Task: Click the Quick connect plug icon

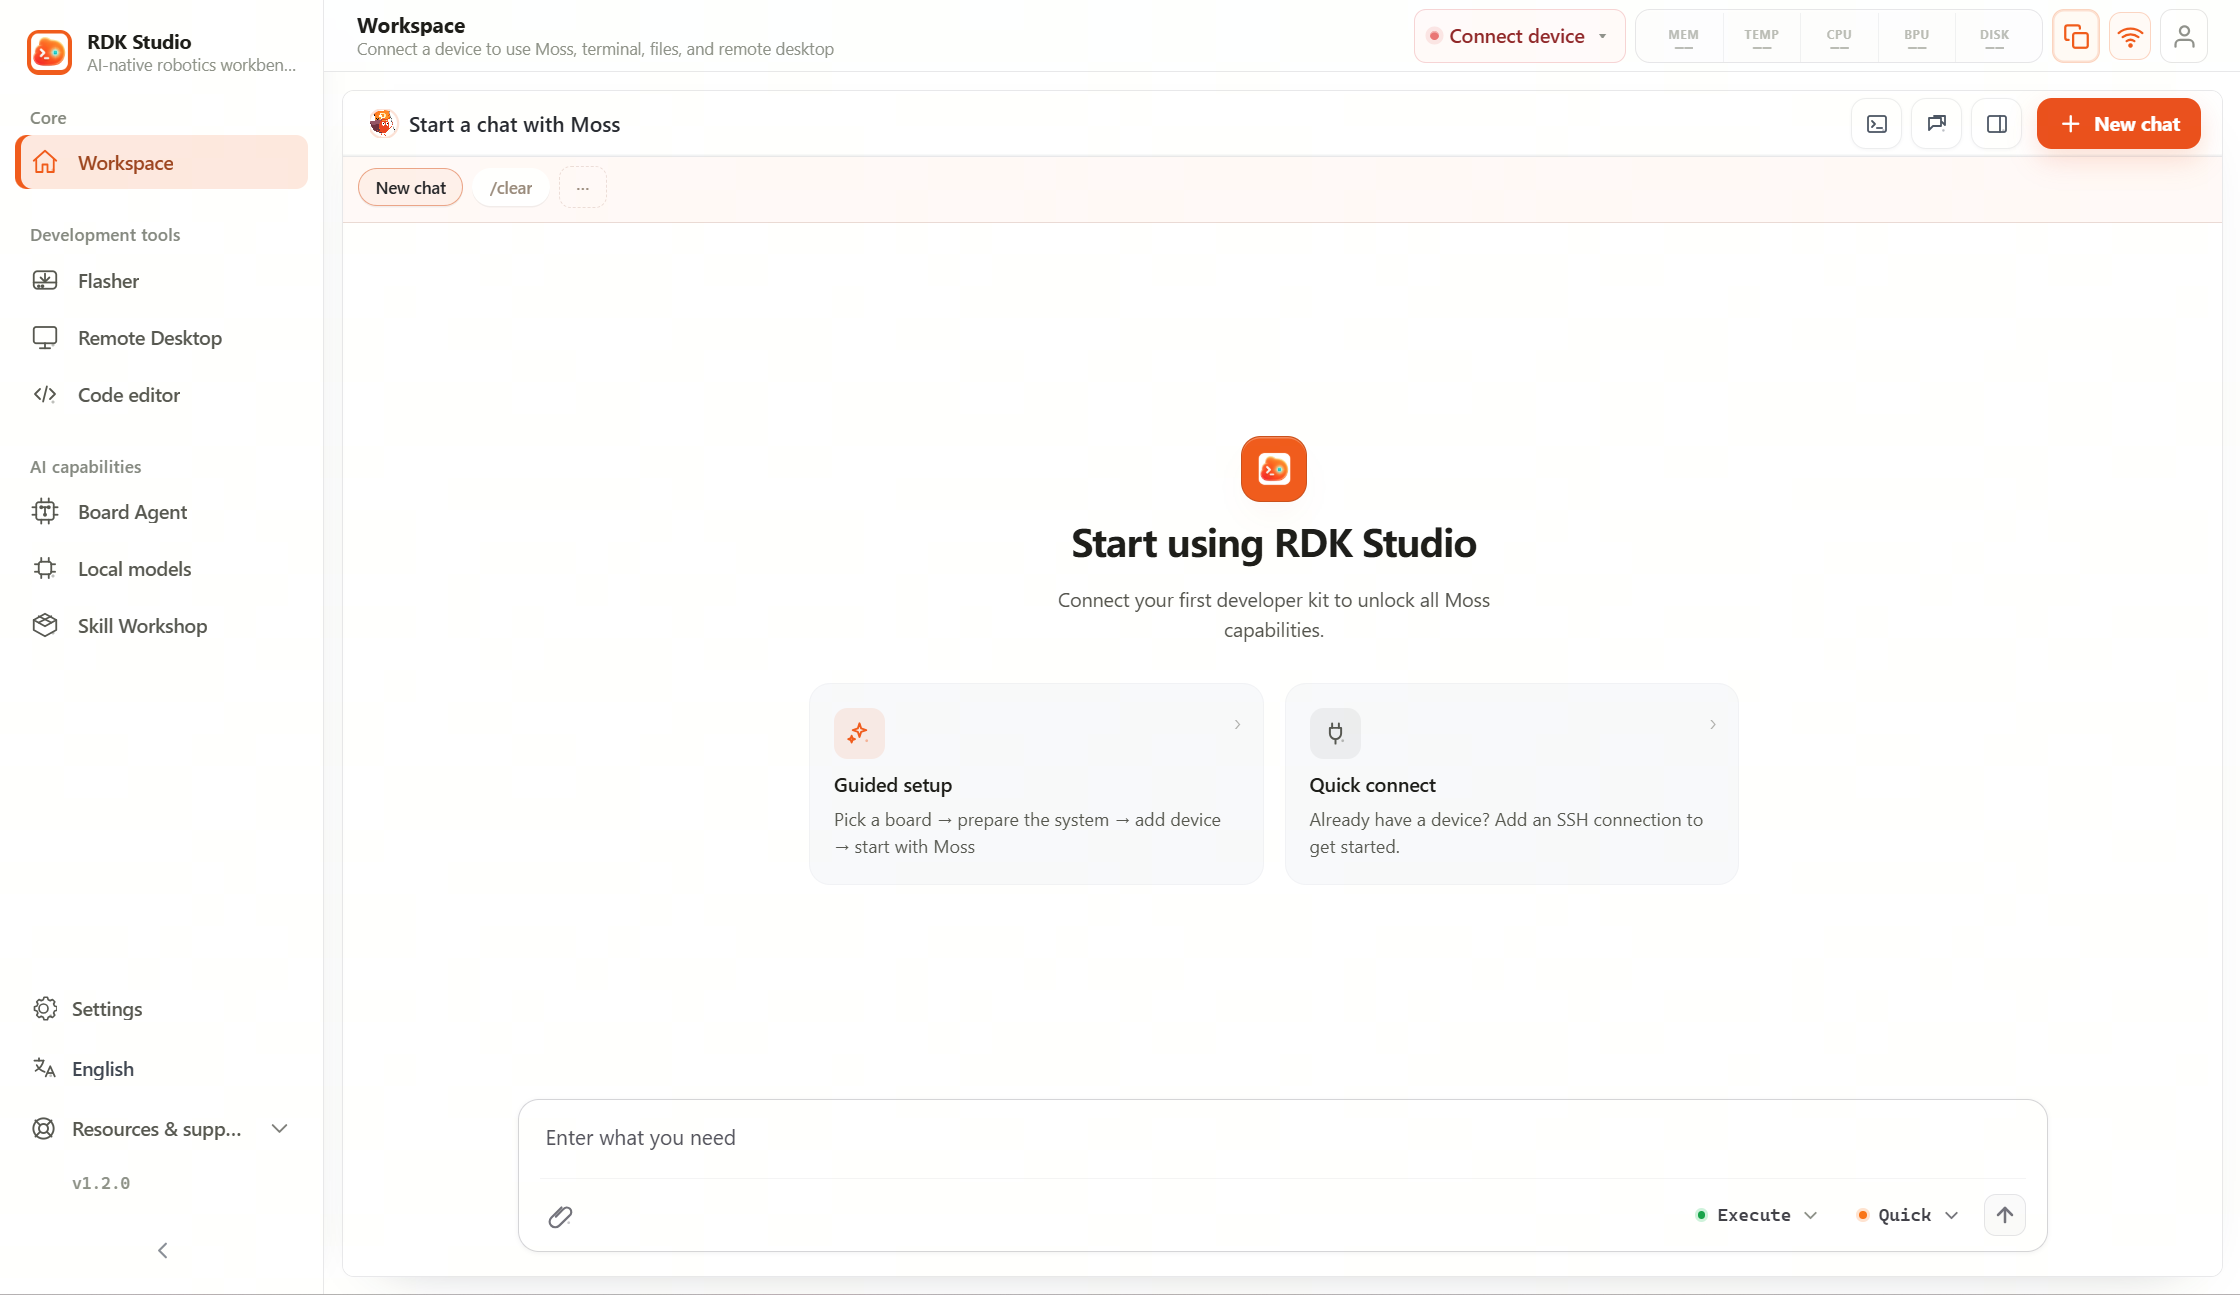Action: coord(1335,733)
